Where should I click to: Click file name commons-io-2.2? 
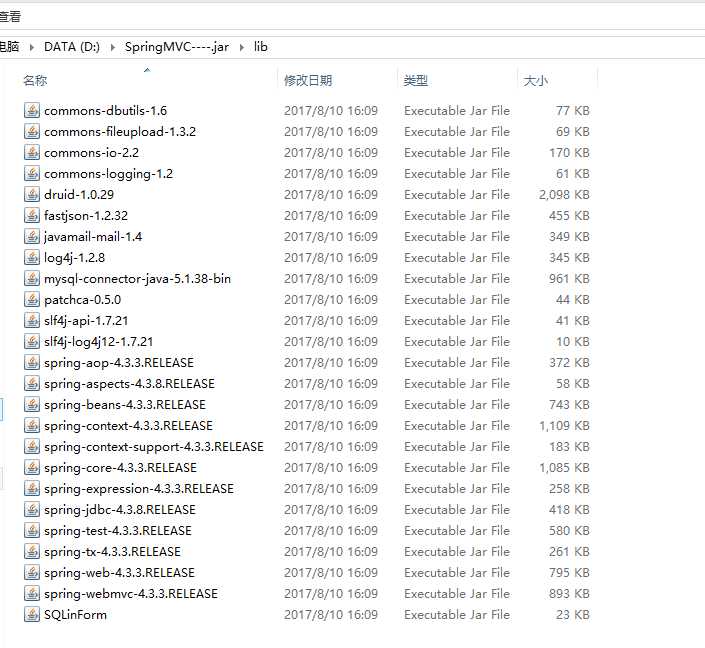(x=91, y=153)
